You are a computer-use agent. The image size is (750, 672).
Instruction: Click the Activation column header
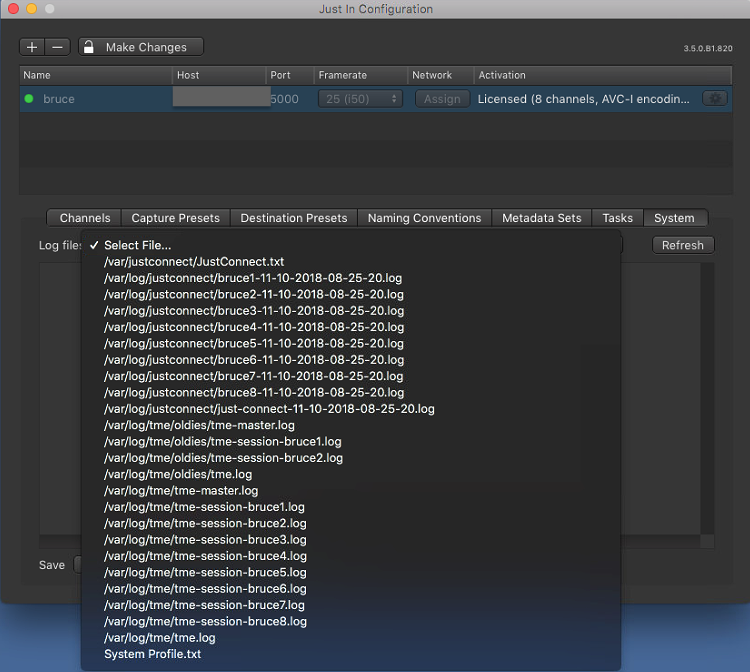coord(603,75)
